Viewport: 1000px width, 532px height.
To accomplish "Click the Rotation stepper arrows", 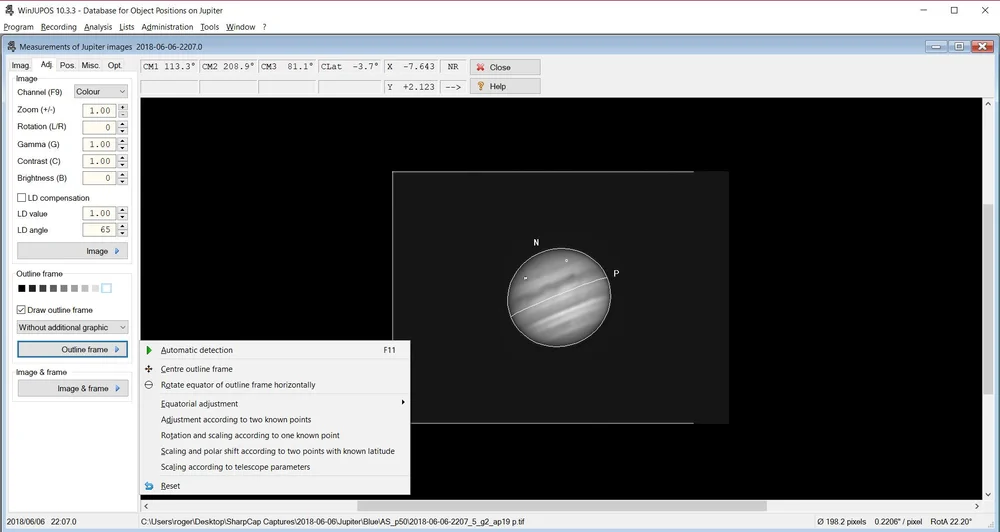I will point(122,128).
